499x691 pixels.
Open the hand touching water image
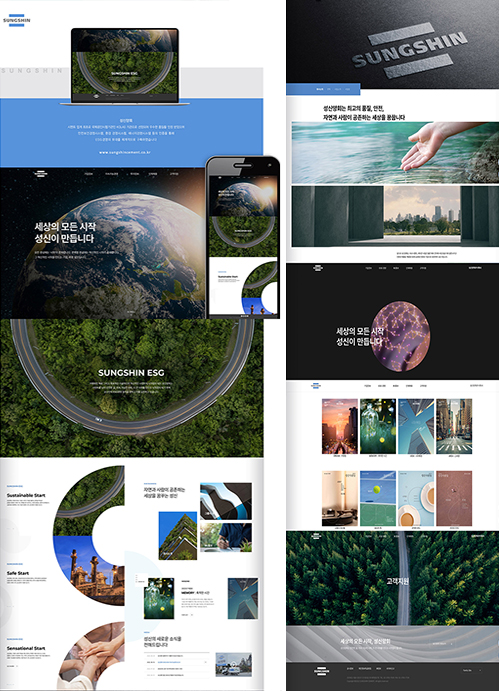click(395, 153)
